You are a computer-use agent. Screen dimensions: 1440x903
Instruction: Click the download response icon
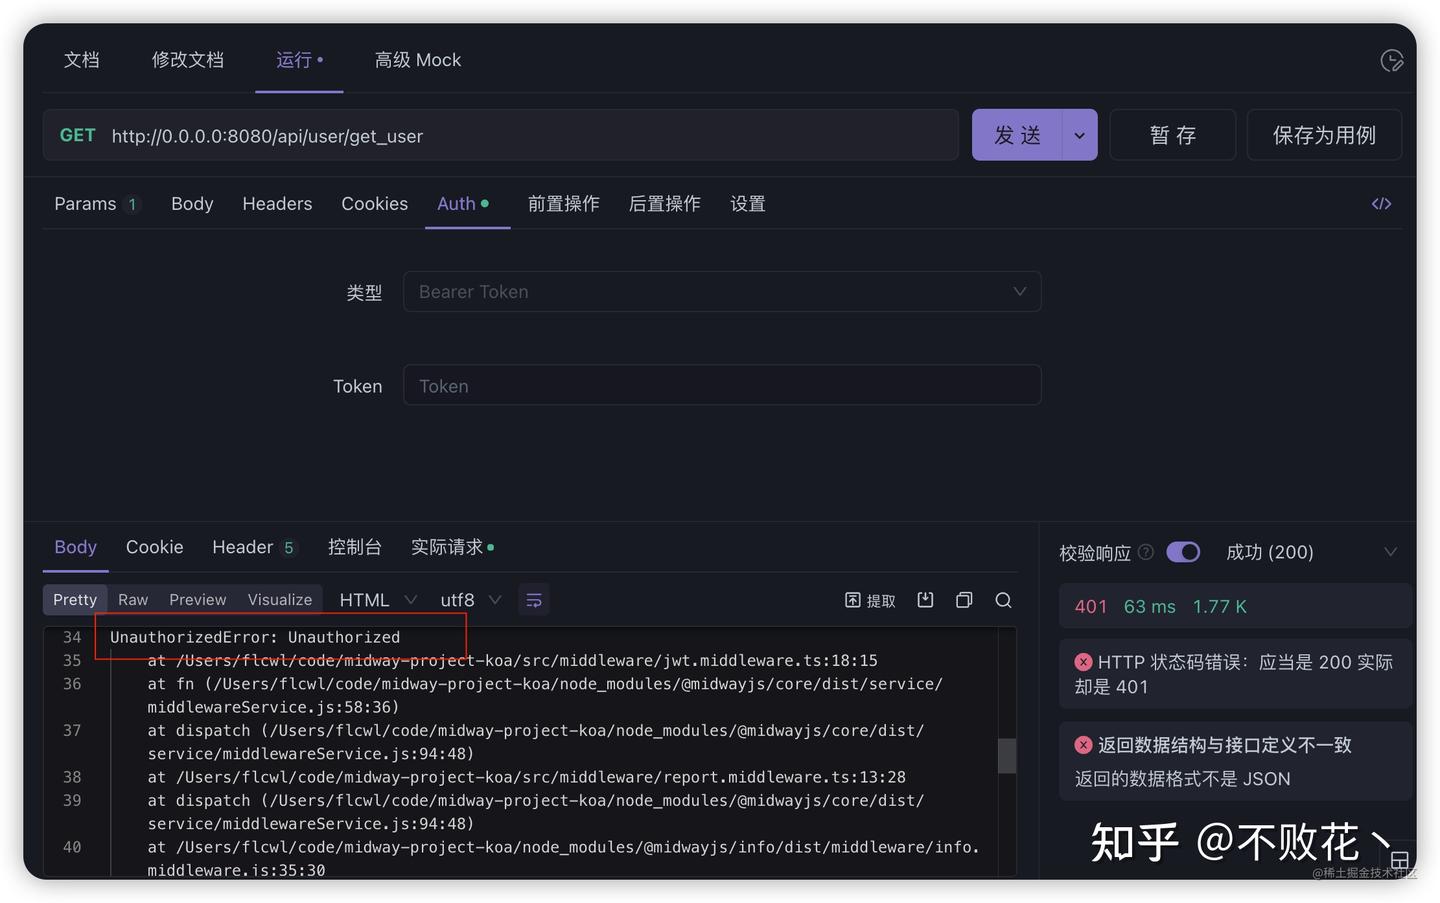[925, 600]
